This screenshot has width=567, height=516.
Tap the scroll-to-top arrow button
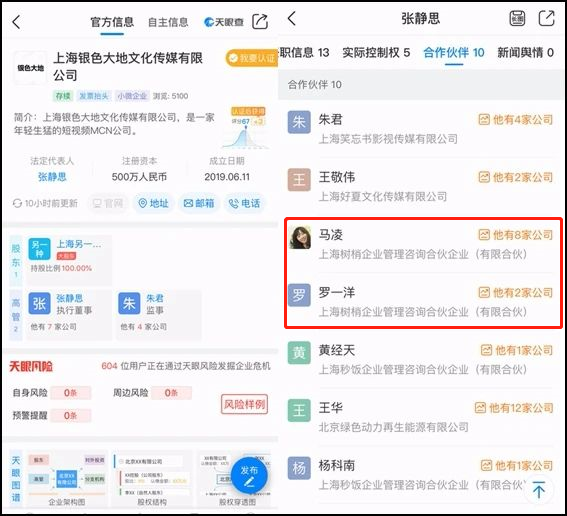pyautogui.click(x=539, y=490)
